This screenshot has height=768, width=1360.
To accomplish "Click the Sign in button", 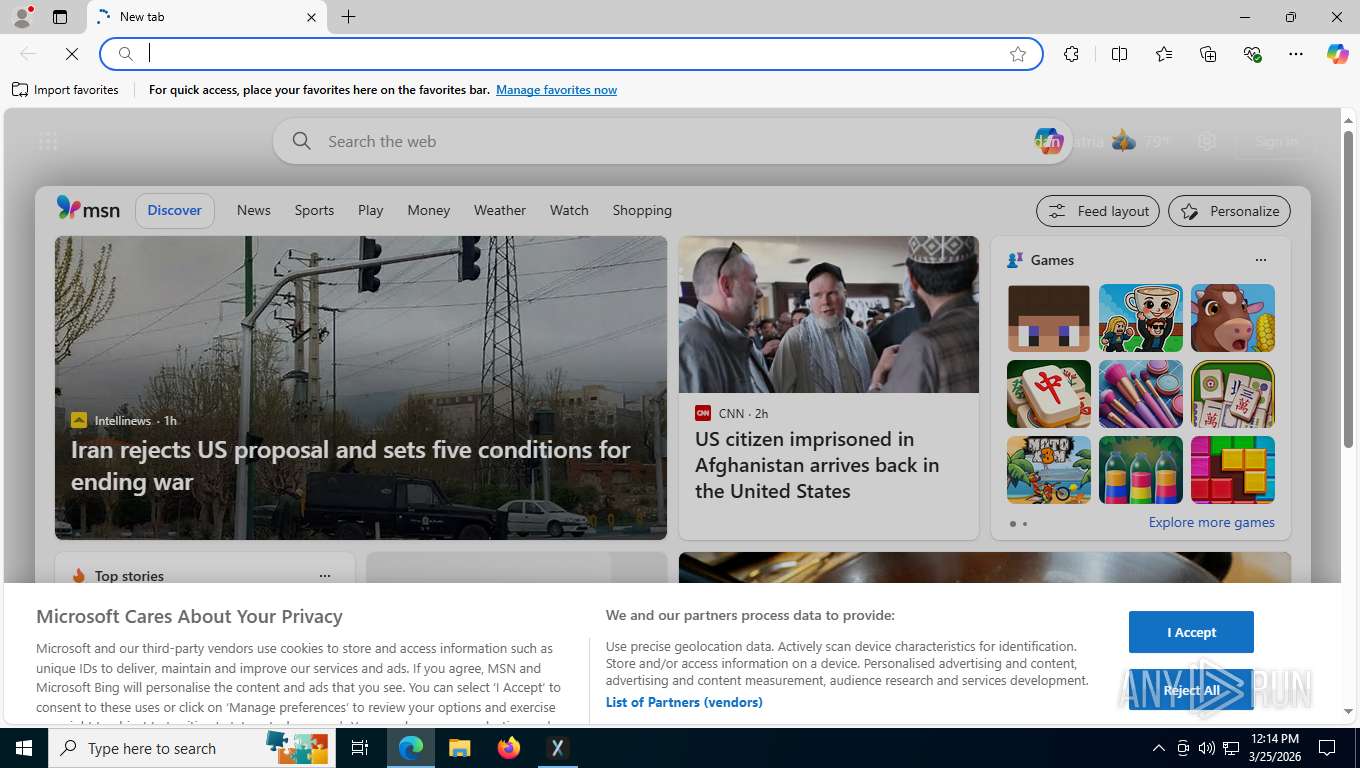I will click(1277, 141).
